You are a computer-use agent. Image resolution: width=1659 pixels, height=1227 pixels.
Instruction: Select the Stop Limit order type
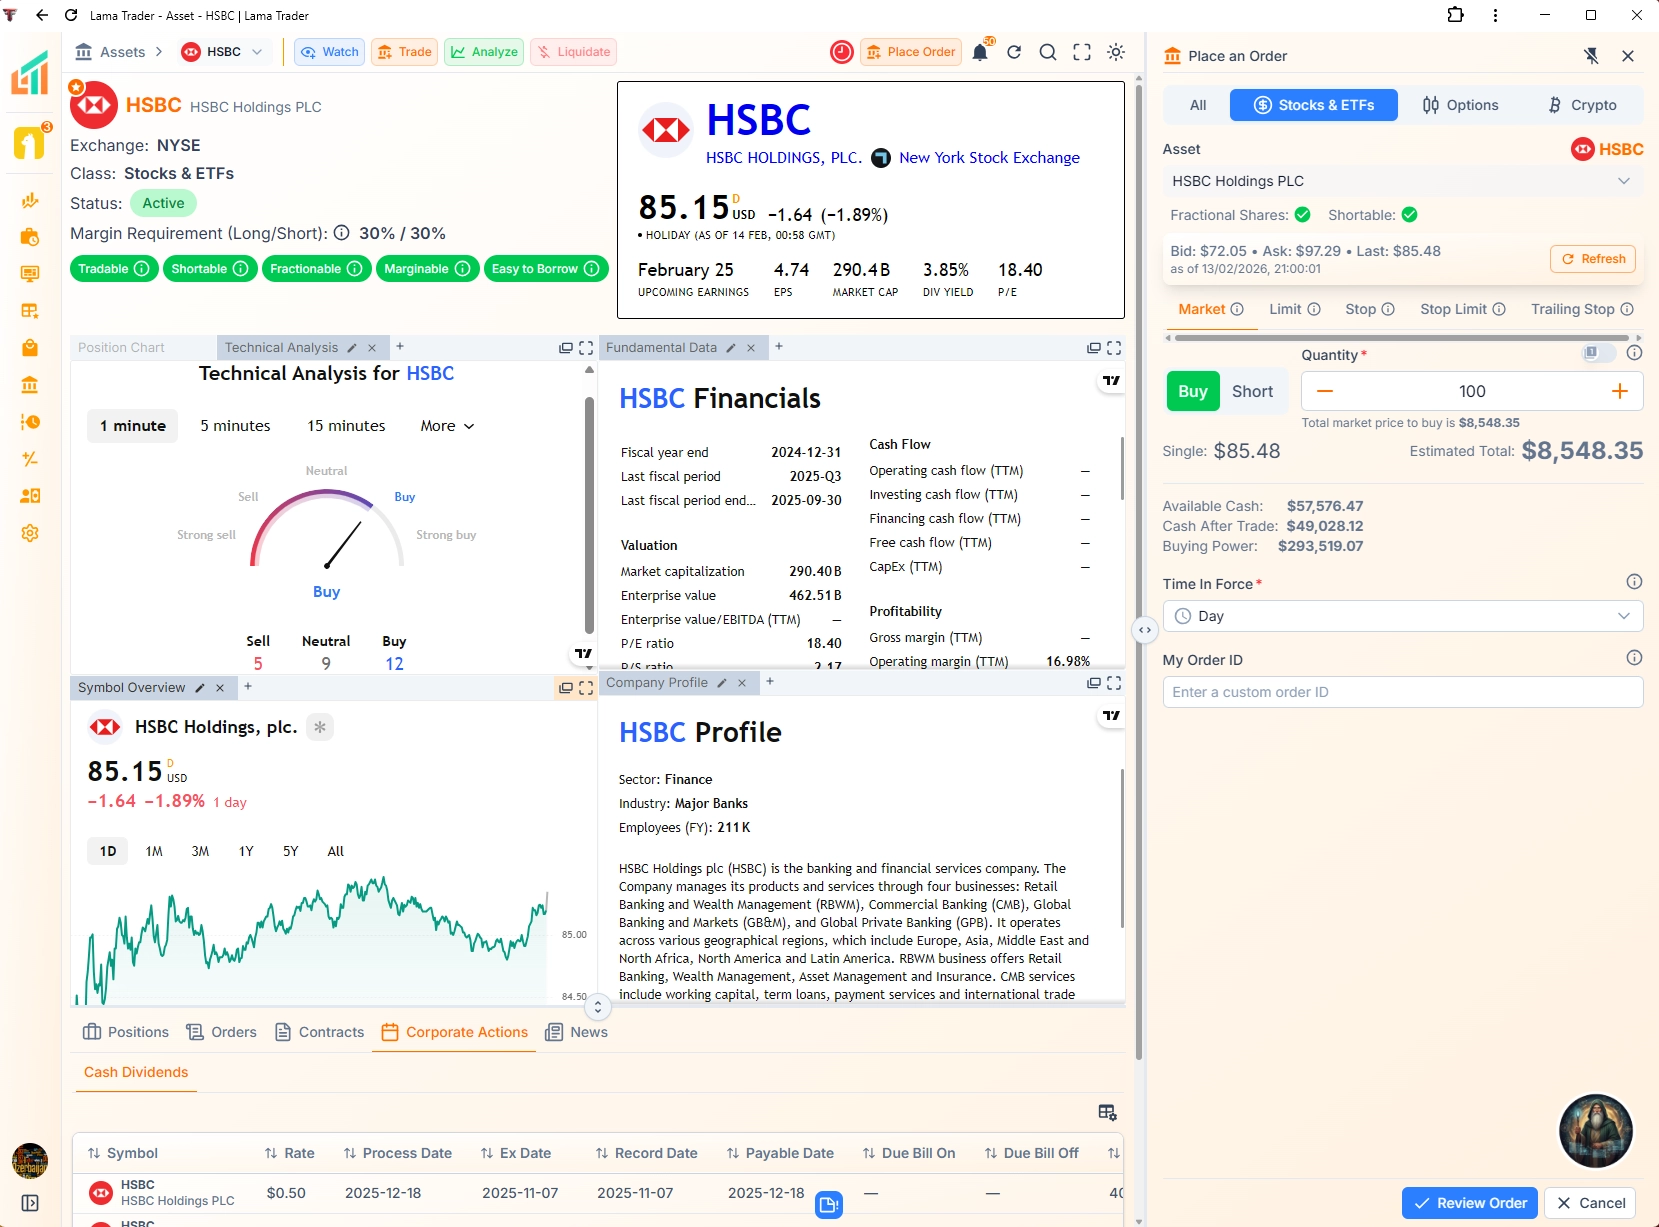(x=1463, y=309)
